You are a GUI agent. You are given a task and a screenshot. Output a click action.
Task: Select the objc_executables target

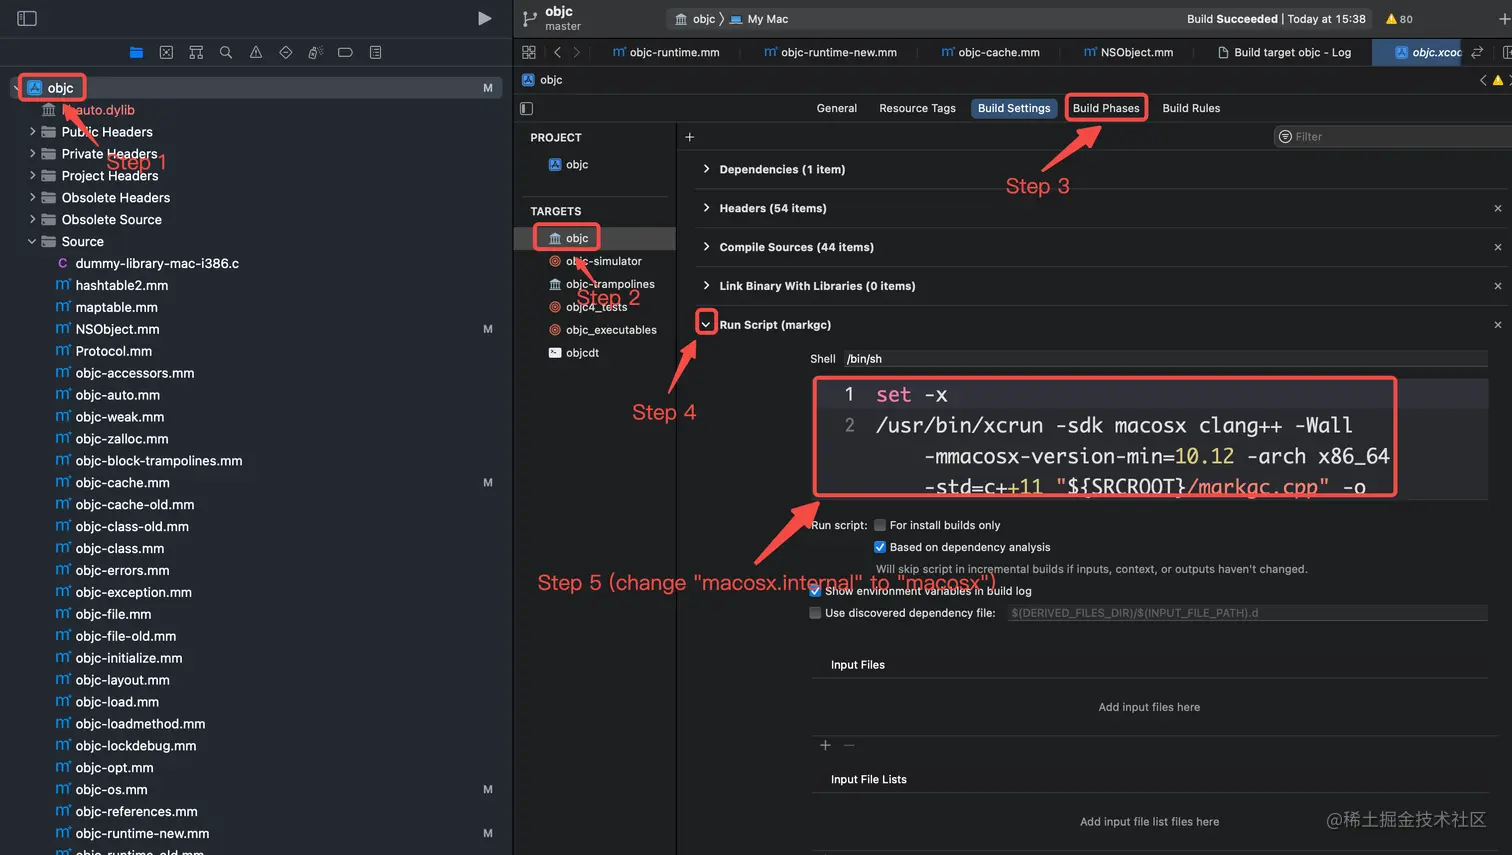pos(602,330)
